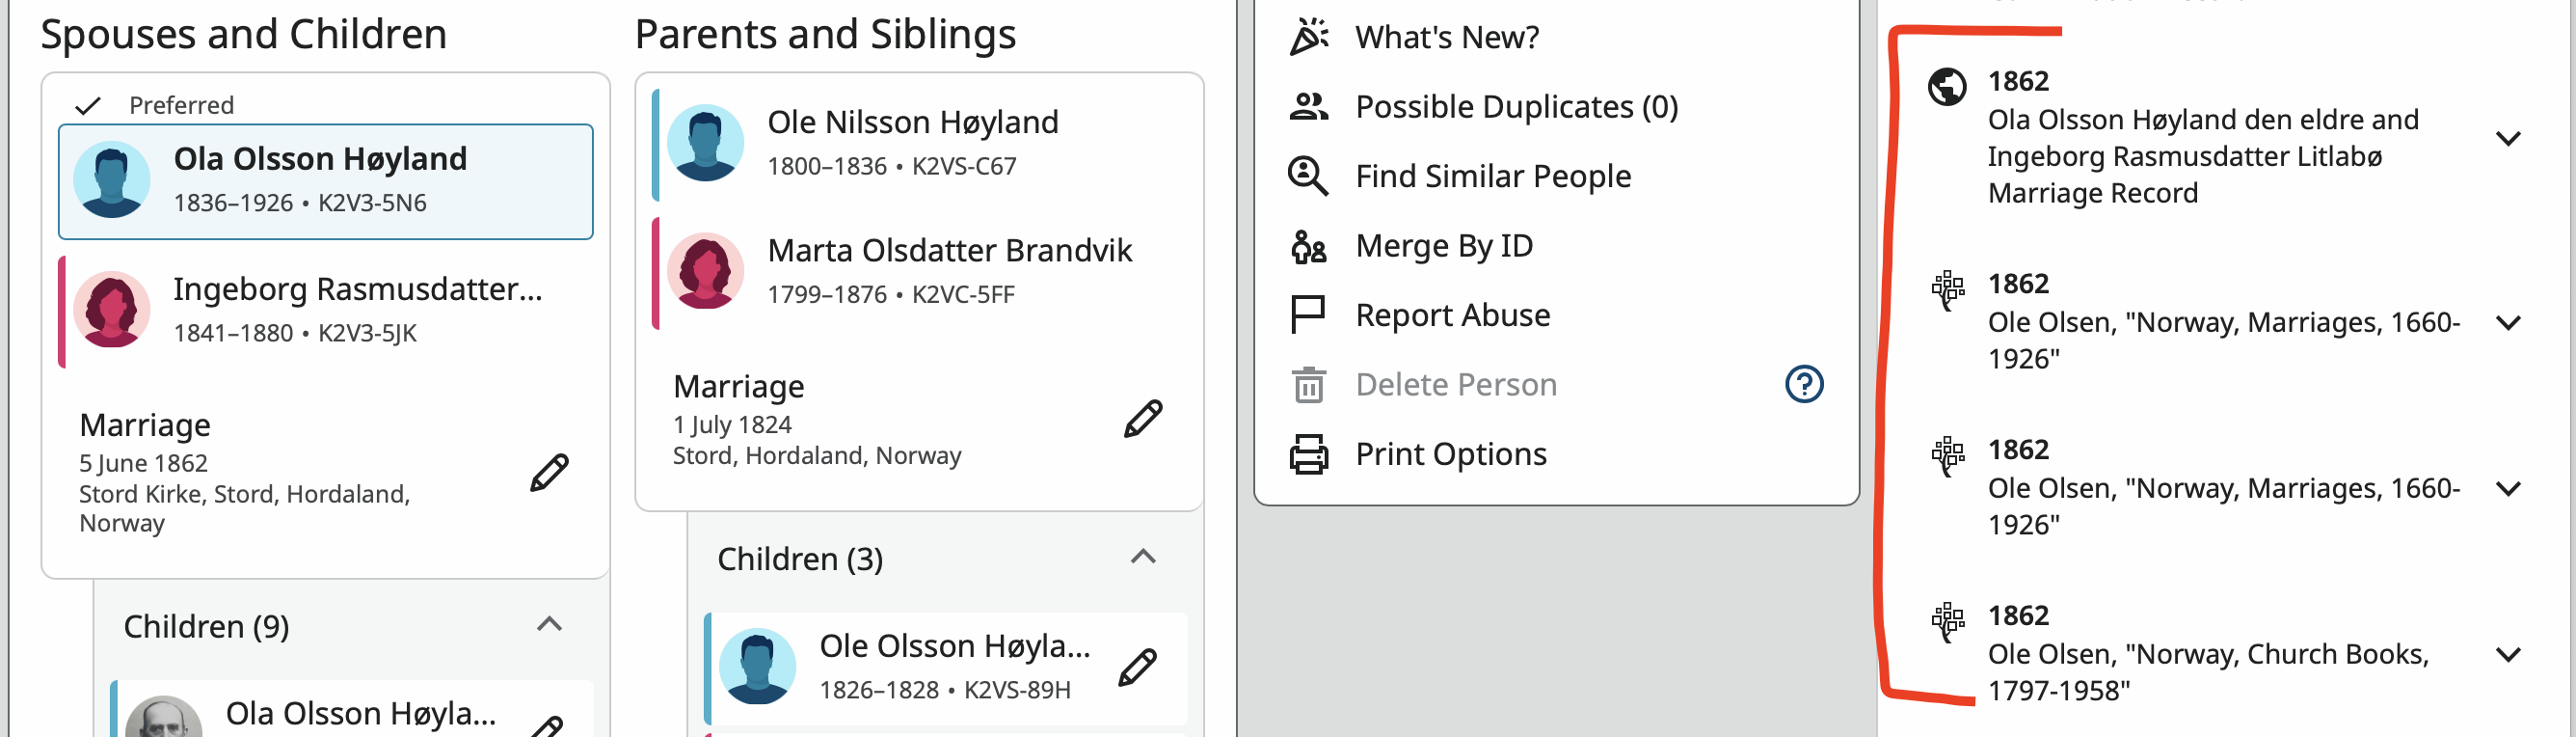
Task: Click the What's New party icon
Action: coord(1308,37)
